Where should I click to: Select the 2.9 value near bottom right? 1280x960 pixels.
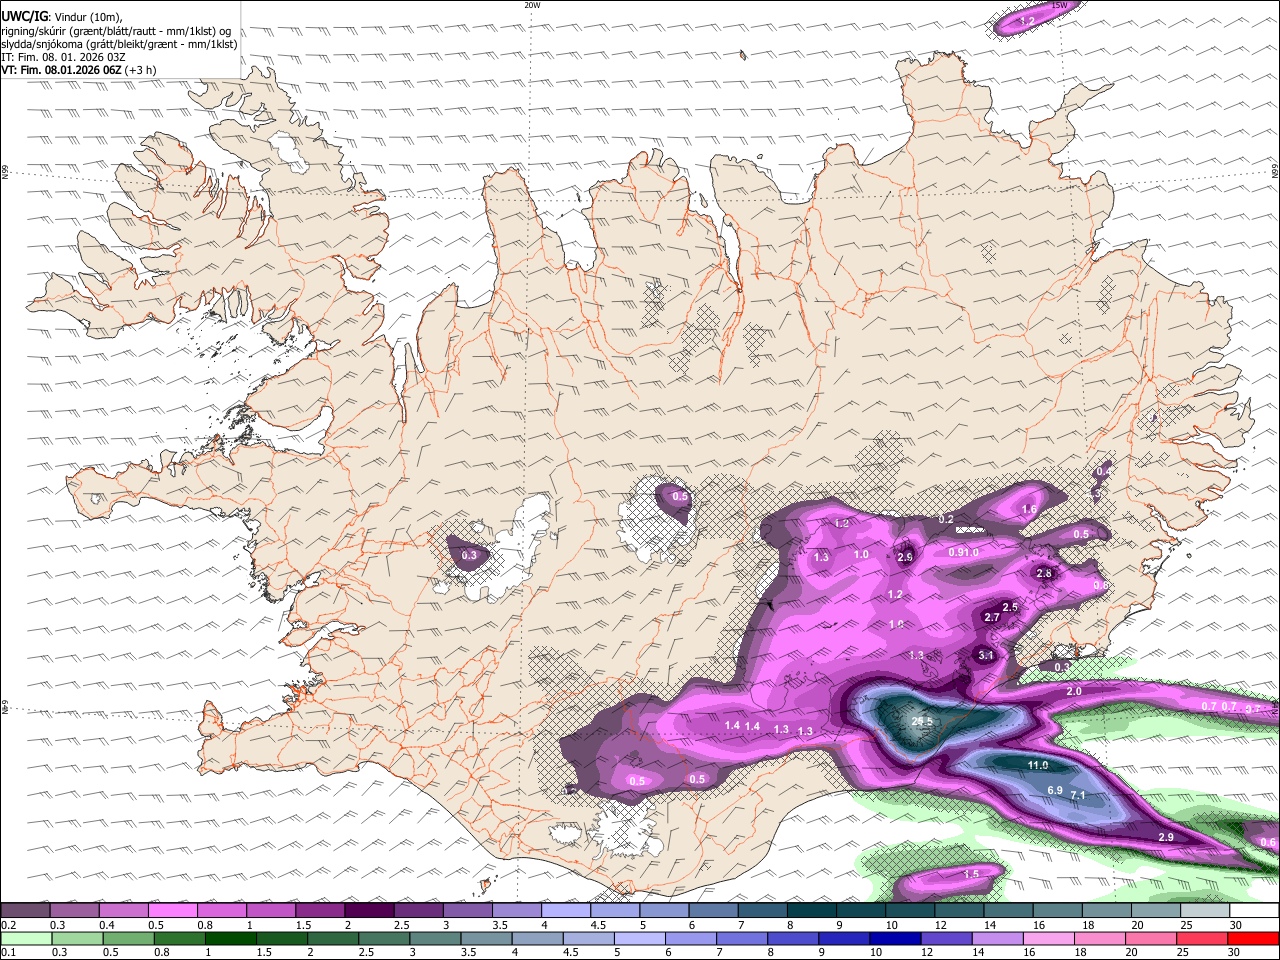click(x=1165, y=837)
